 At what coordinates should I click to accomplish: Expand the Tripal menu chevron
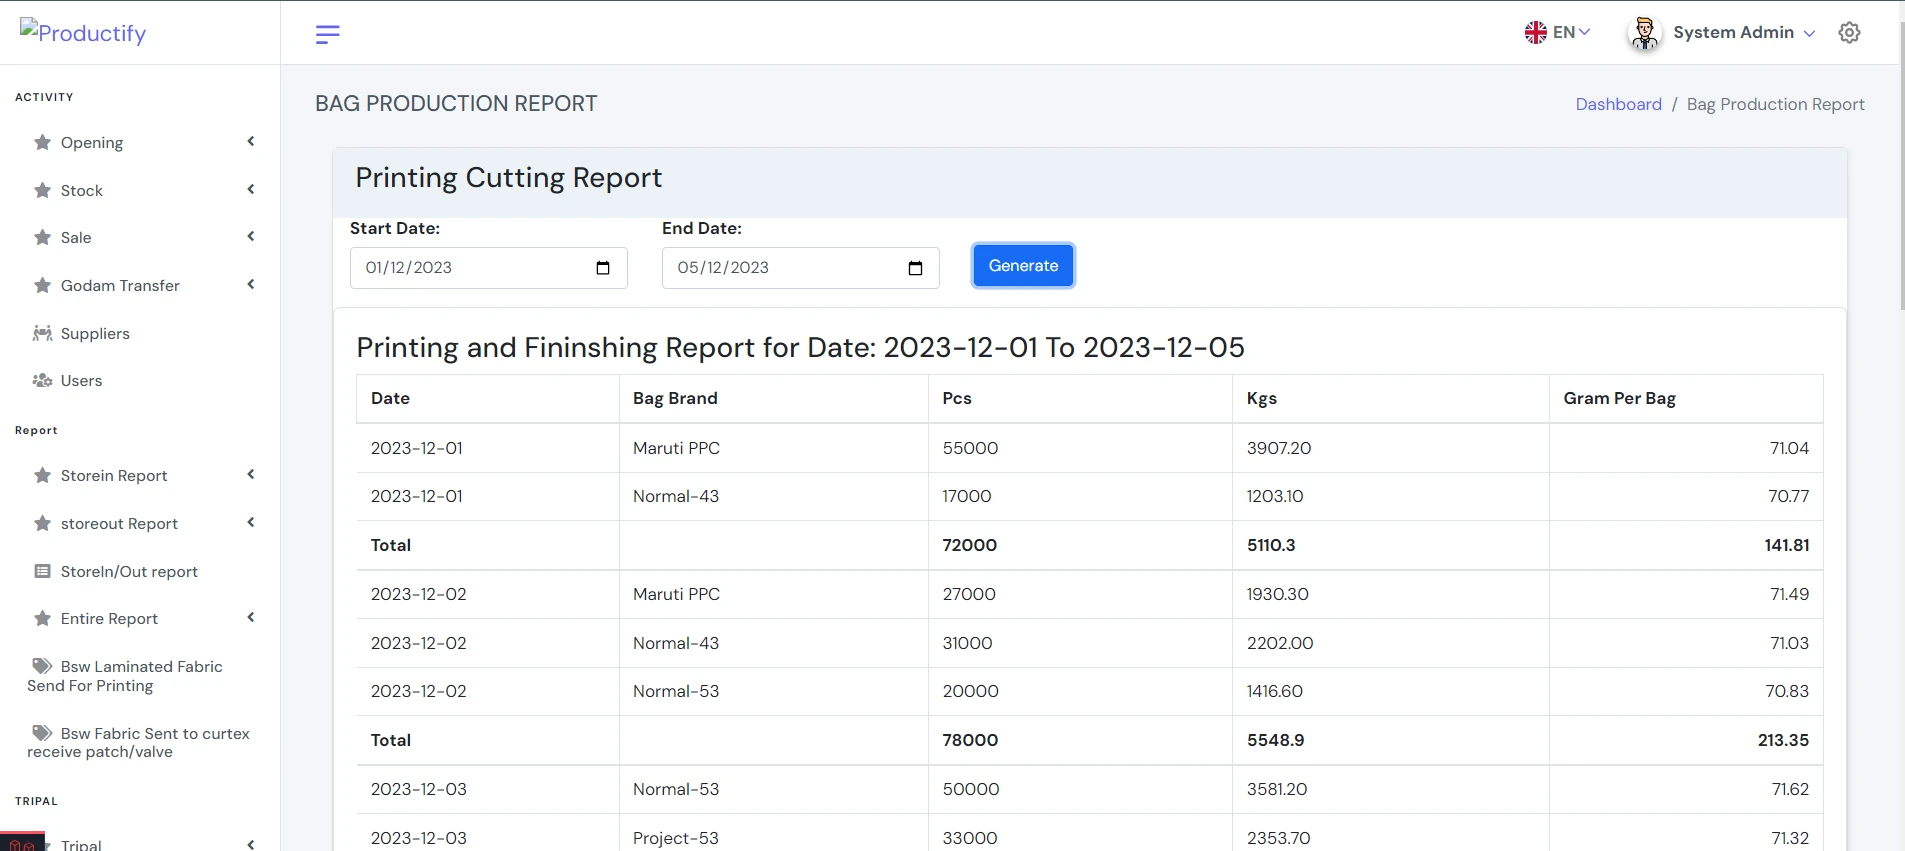[x=251, y=844]
